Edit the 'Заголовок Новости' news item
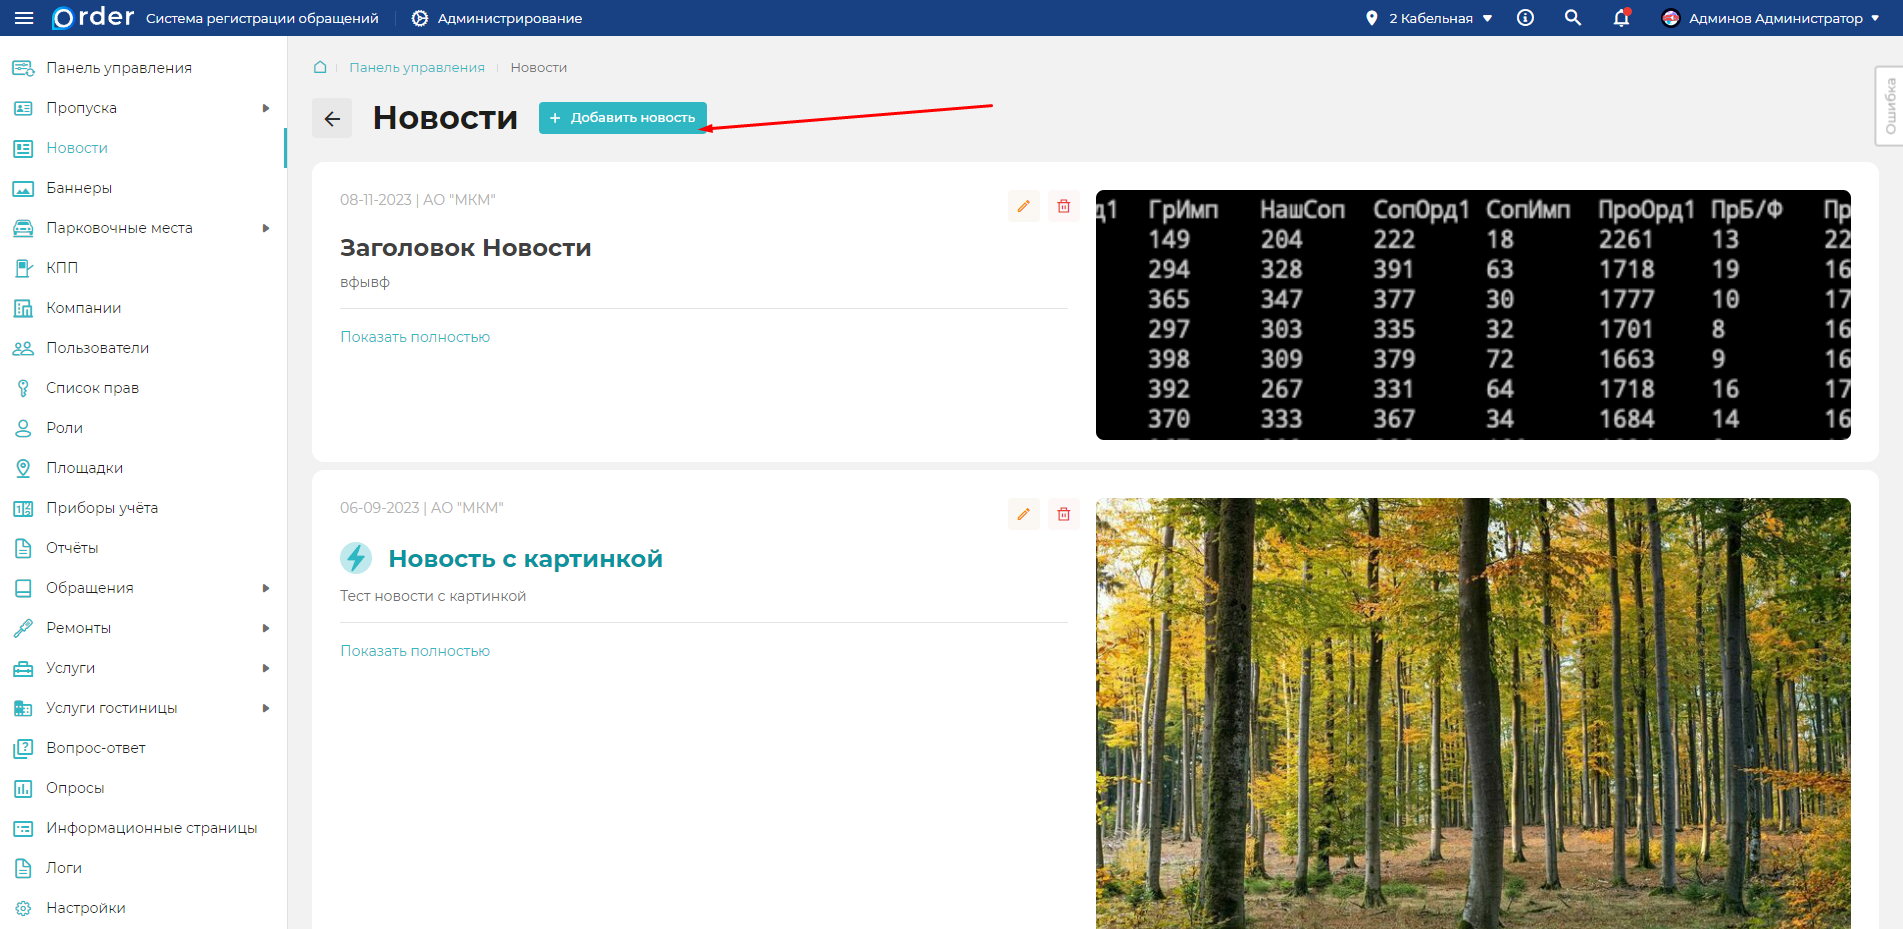Image resolution: width=1903 pixels, height=929 pixels. click(1023, 206)
